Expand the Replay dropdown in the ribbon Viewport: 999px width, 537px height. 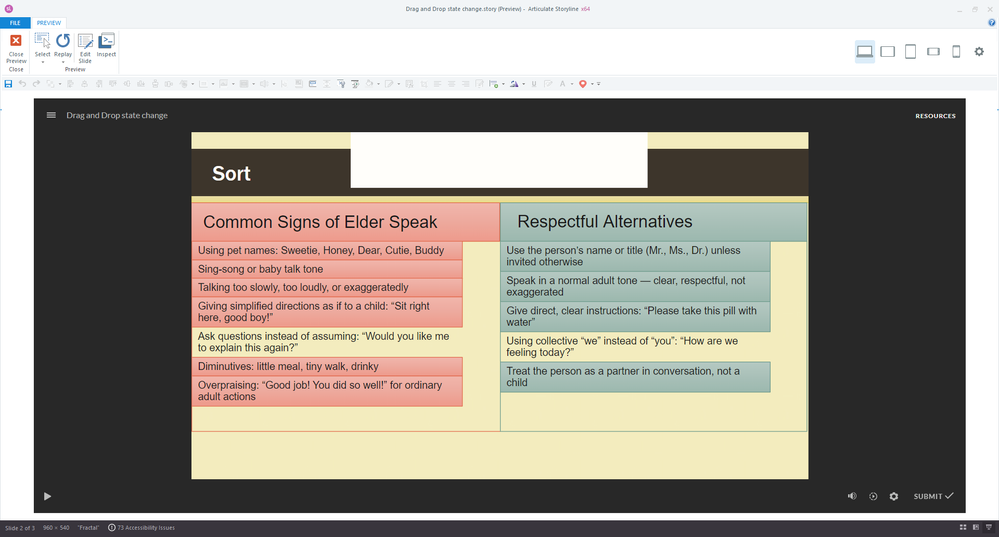tap(63, 61)
